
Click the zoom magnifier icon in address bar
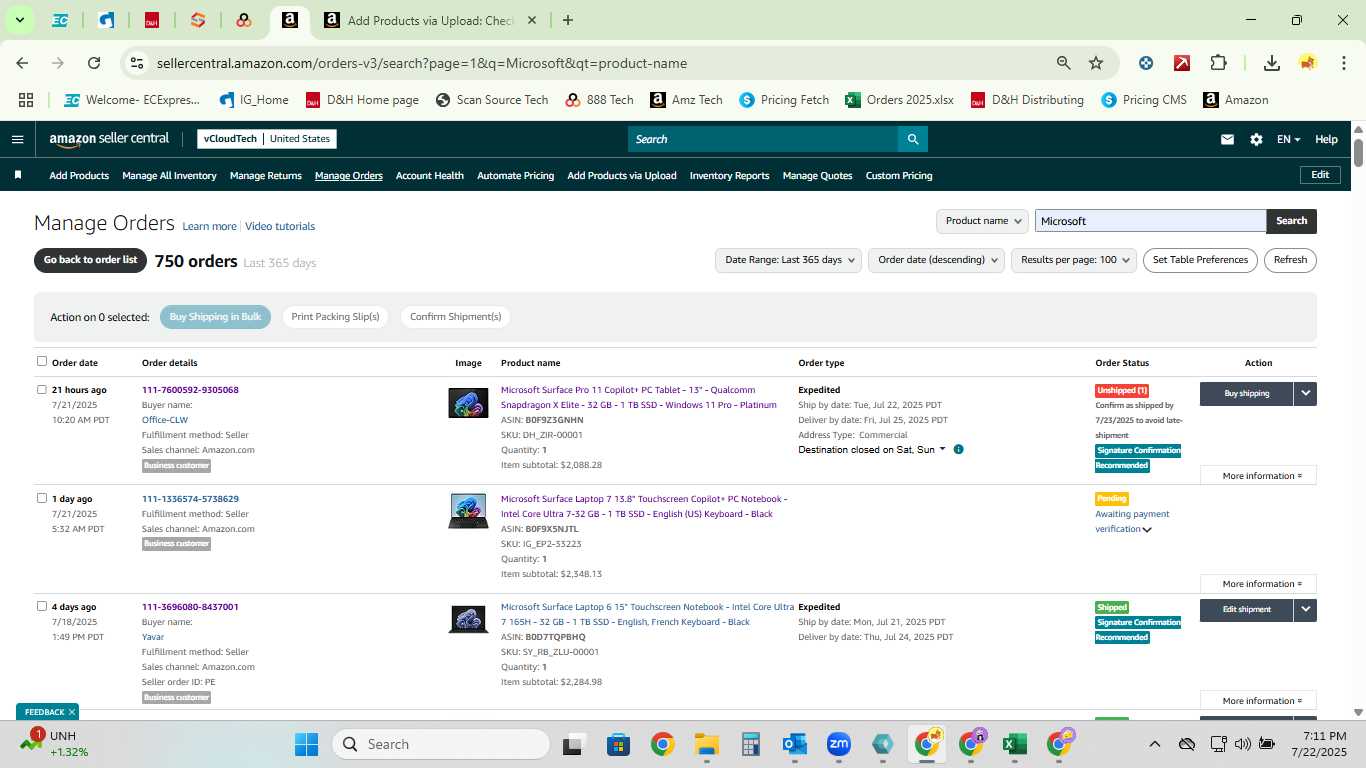1064,63
